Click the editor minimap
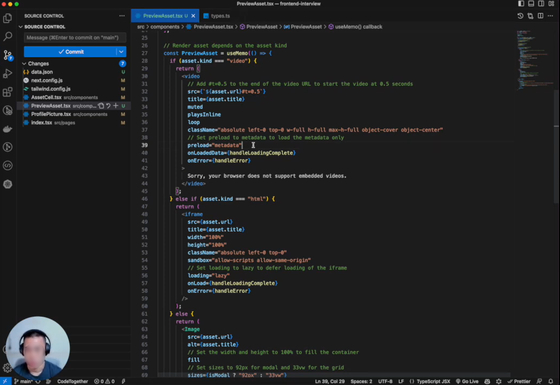This screenshot has width=560, height=385. click(534, 61)
